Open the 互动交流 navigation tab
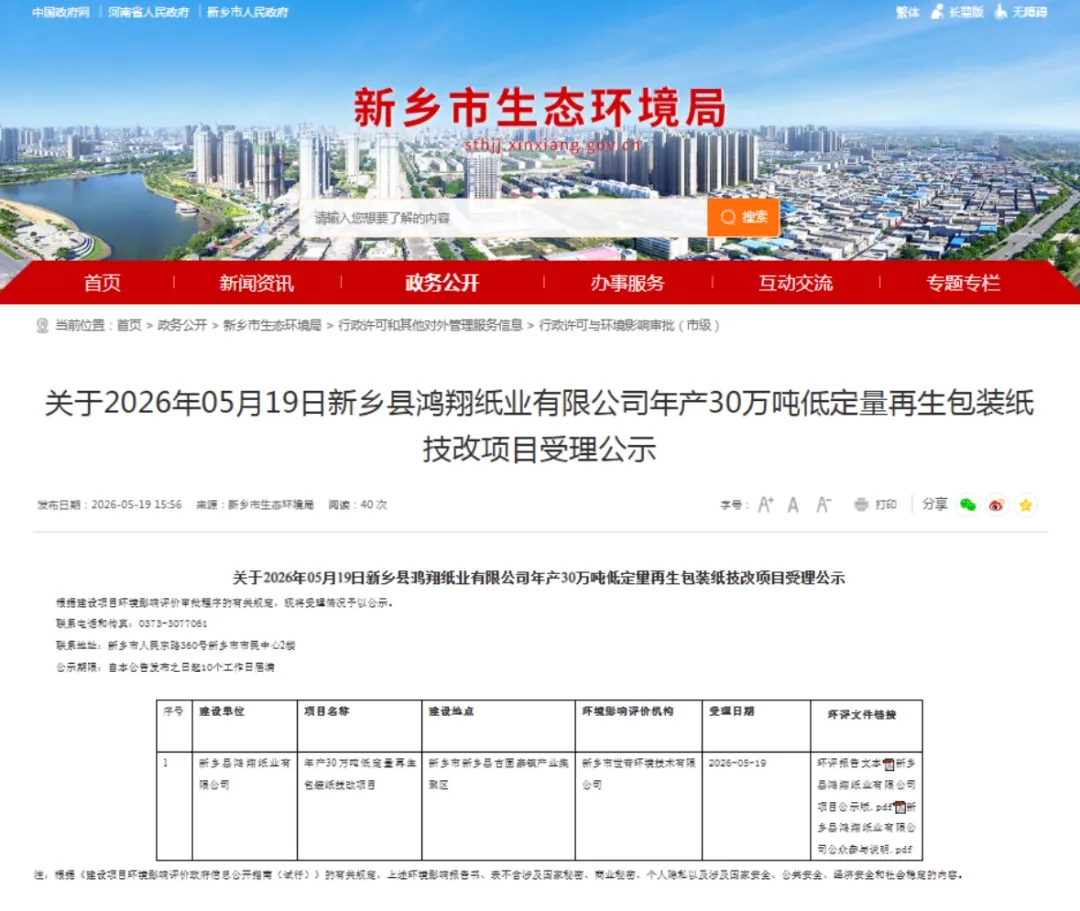 click(796, 283)
